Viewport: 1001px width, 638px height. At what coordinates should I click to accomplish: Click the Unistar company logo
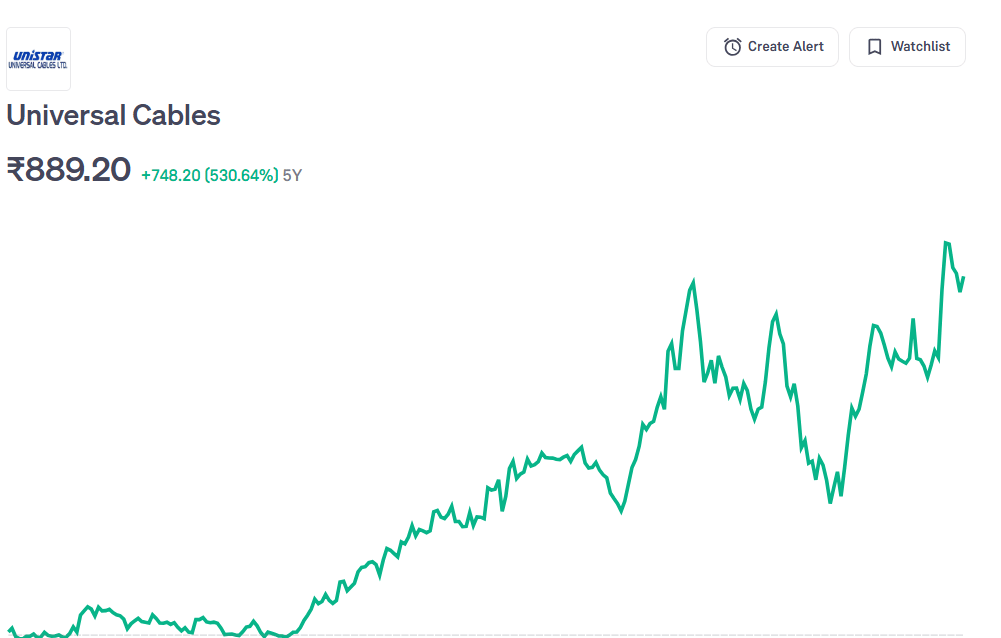click(38, 59)
